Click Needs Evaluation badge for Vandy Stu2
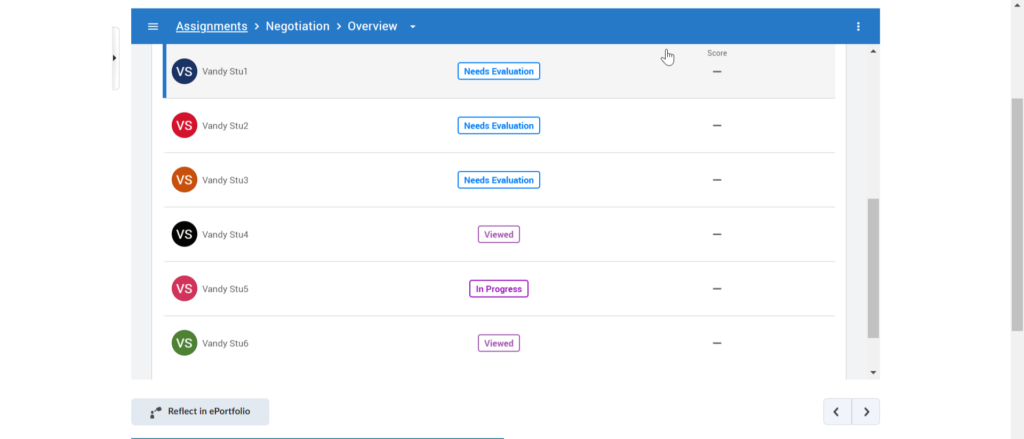 click(499, 126)
